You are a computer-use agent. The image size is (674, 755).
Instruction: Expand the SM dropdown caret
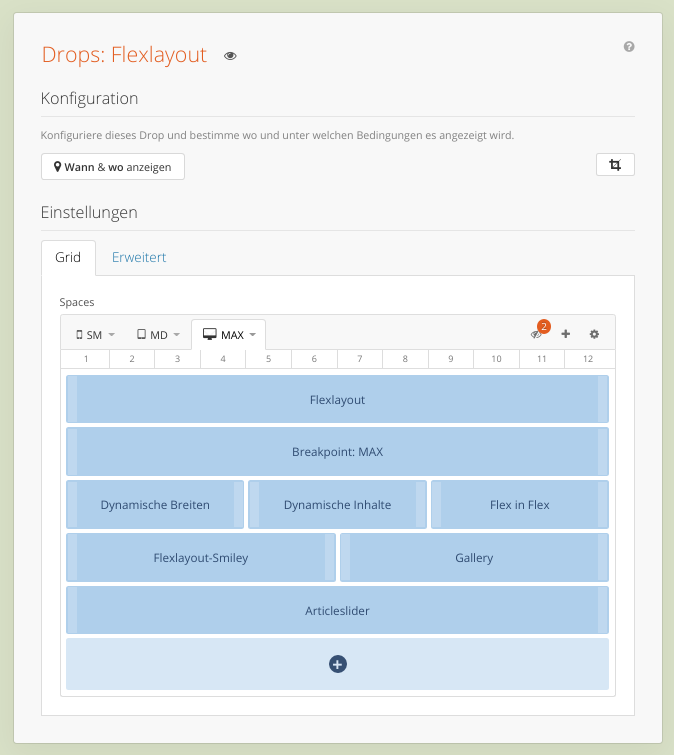point(112,335)
